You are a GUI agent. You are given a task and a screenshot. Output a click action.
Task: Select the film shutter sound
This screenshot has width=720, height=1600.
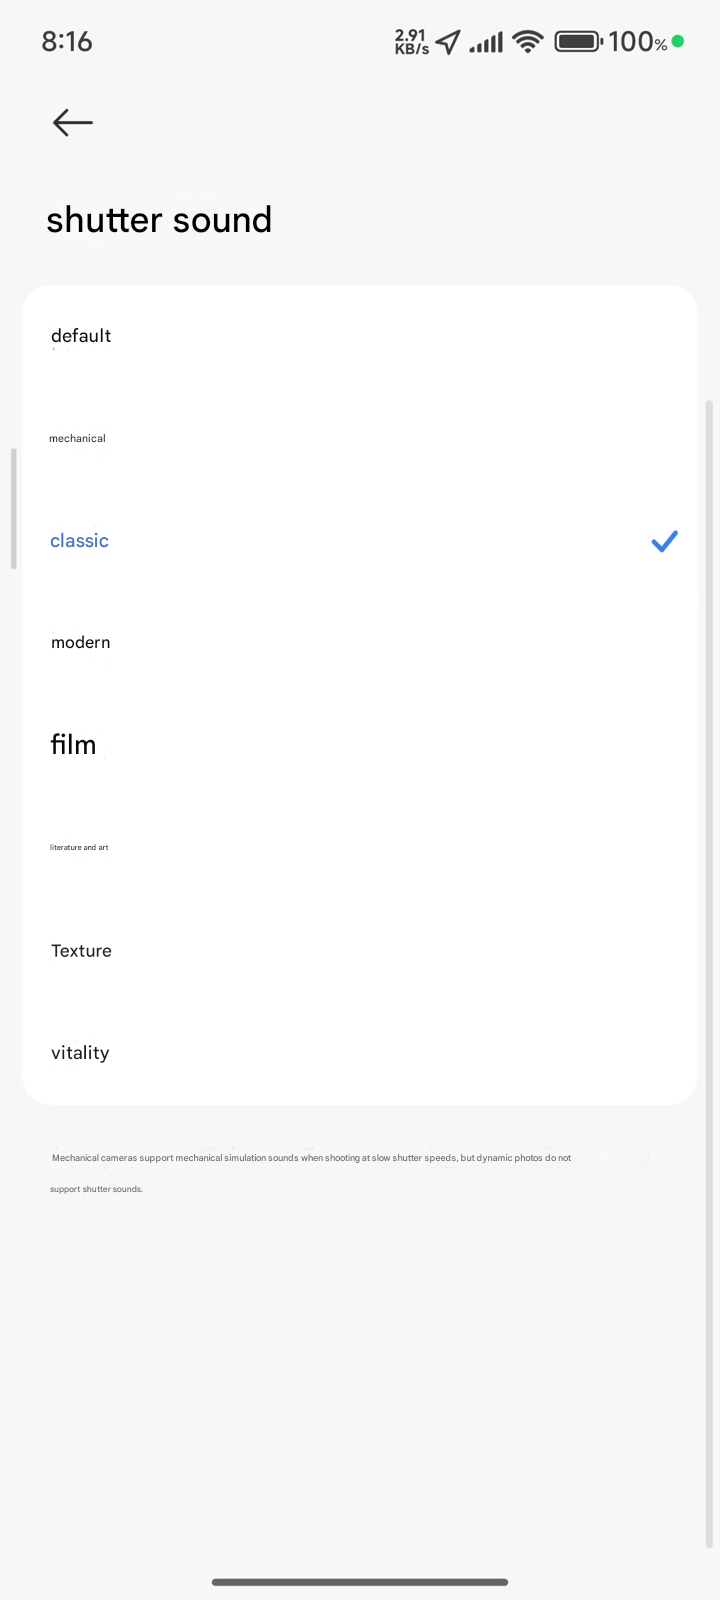[x=74, y=745]
